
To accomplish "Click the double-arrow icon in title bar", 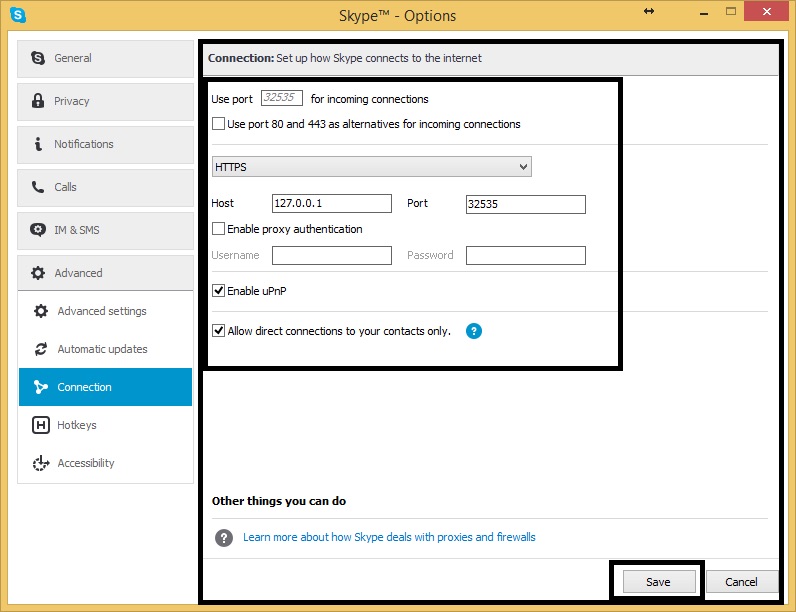I will coord(649,11).
